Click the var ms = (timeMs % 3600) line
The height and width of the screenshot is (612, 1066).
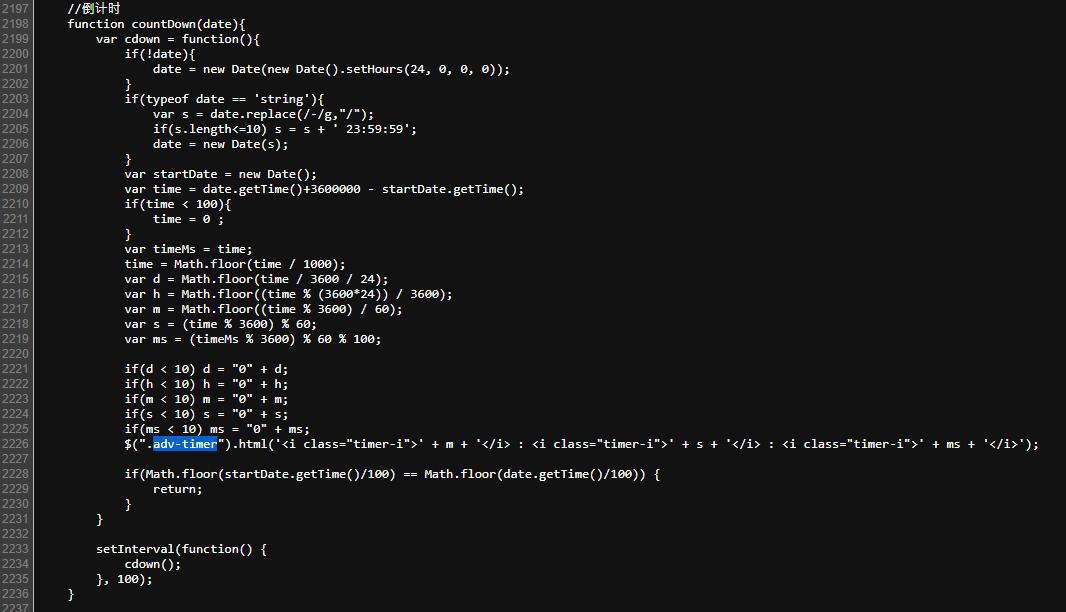[253, 339]
